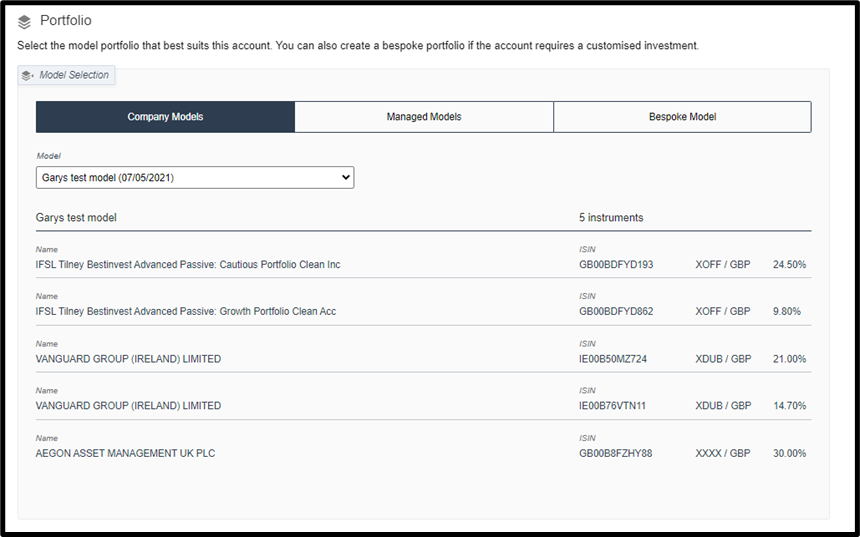Click the 24.50% allocation value
This screenshot has width=860, height=537.
coord(789,265)
